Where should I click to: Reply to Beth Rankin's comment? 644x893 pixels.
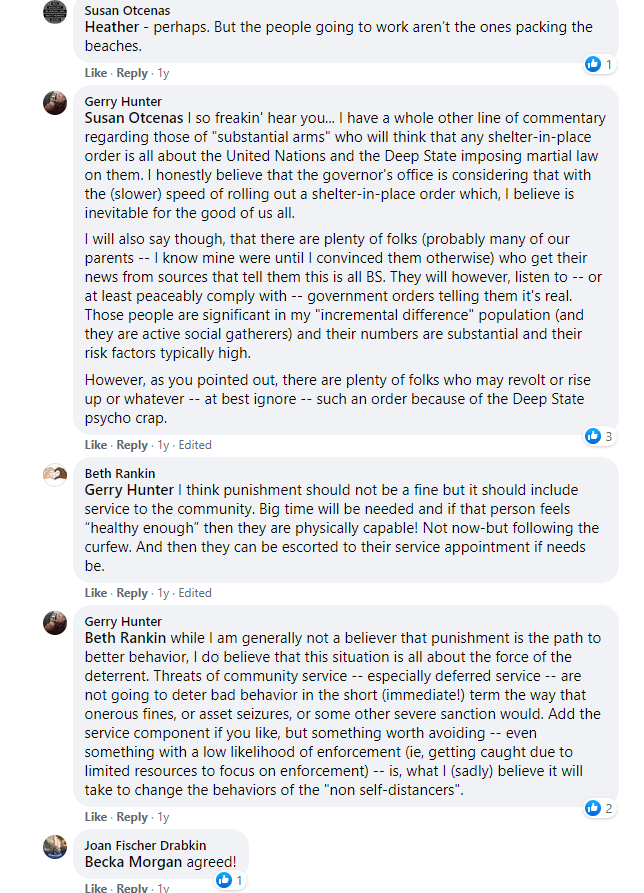(x=132, y=593)
